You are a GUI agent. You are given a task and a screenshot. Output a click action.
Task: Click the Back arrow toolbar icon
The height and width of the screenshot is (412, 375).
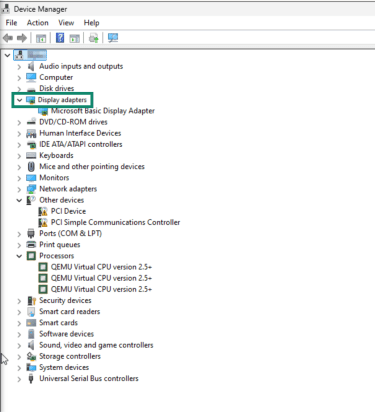tap(8, 38)
